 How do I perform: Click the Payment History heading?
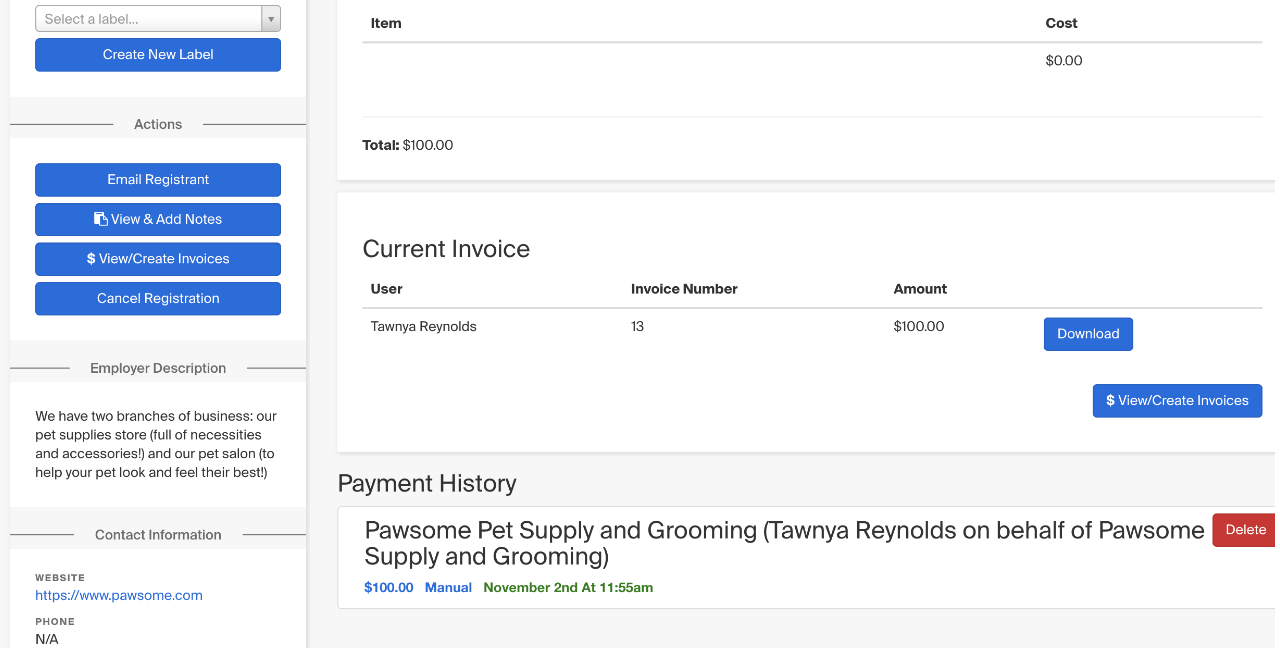[427, 483]
